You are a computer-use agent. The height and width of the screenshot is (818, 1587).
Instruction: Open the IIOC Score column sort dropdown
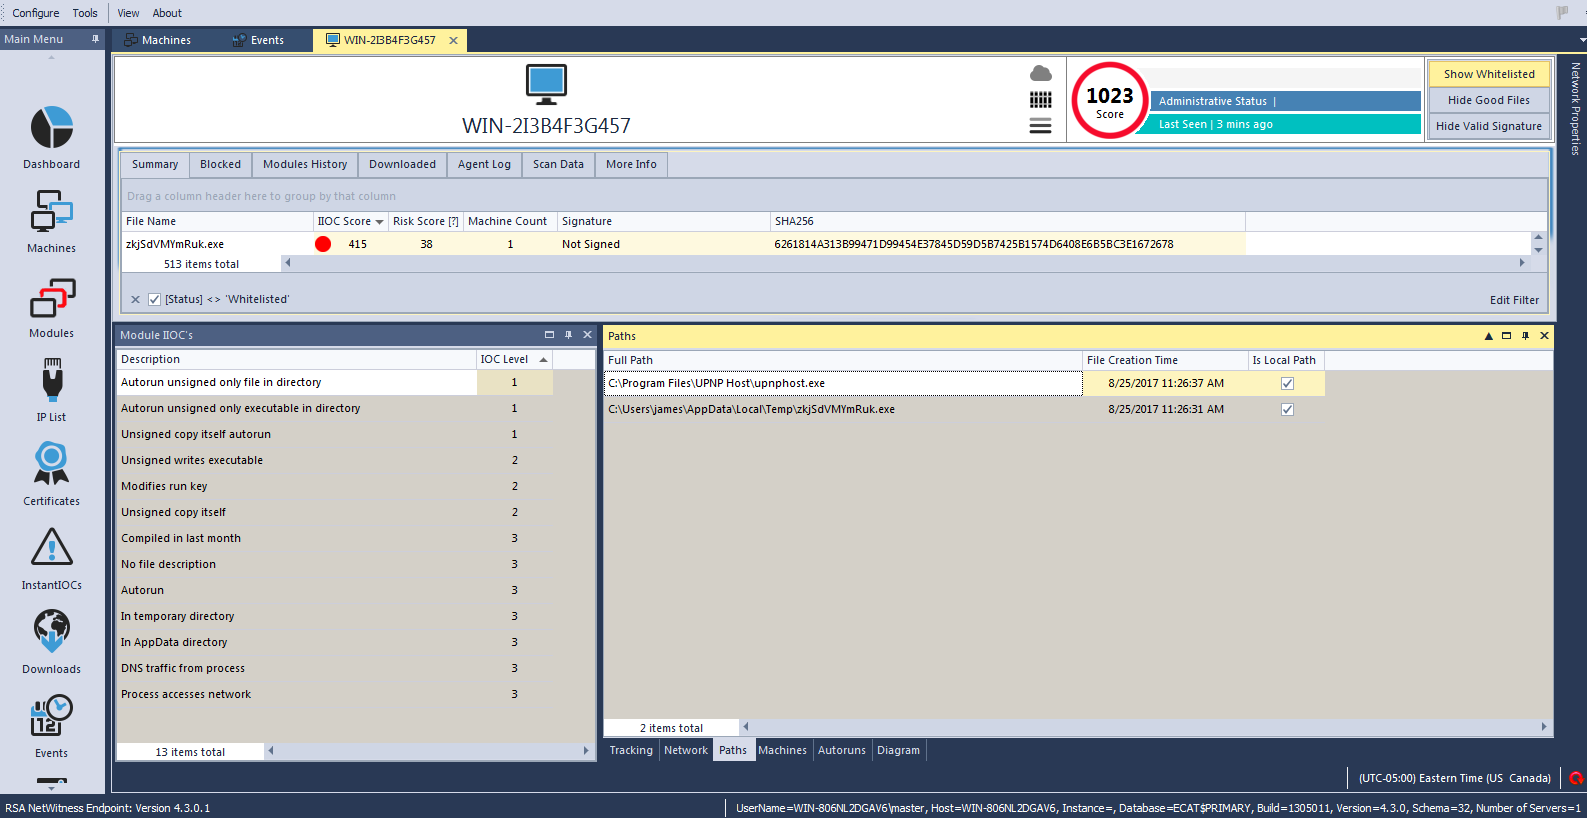tap(380, 222)
